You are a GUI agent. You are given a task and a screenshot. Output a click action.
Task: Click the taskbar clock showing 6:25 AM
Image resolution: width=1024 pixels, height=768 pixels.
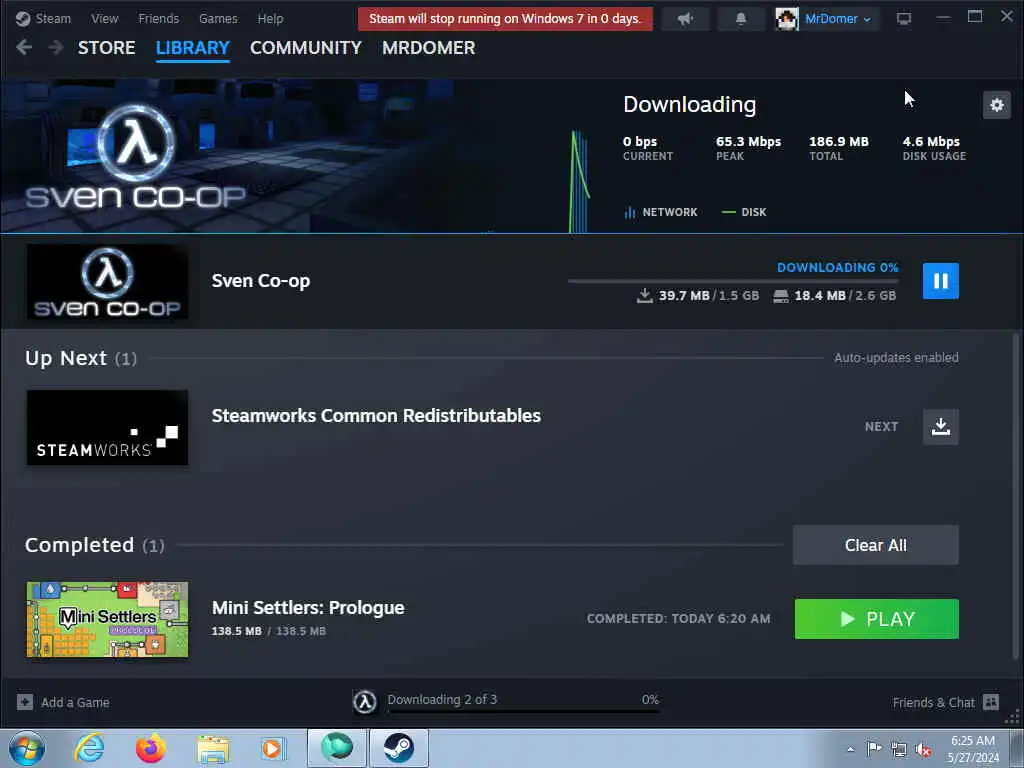pos(972,749)
